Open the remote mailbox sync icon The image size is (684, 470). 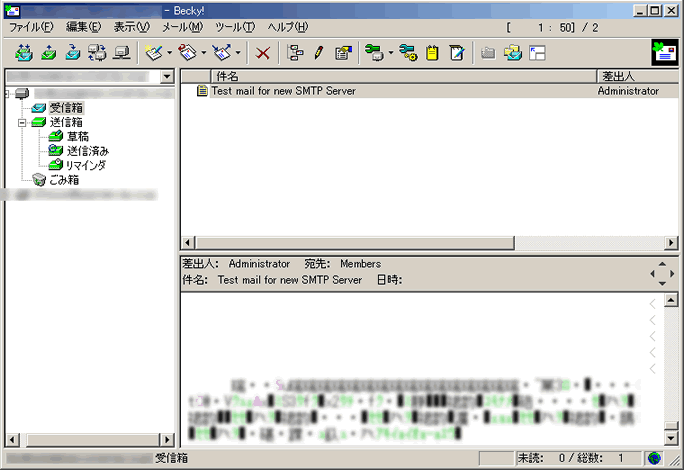(97, 53)
